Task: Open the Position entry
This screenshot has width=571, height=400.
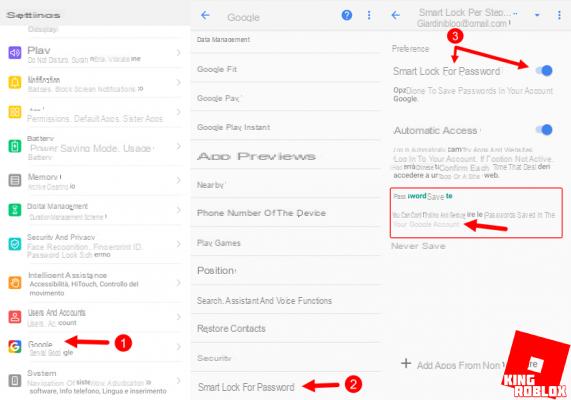Action: tap(286, 271)
